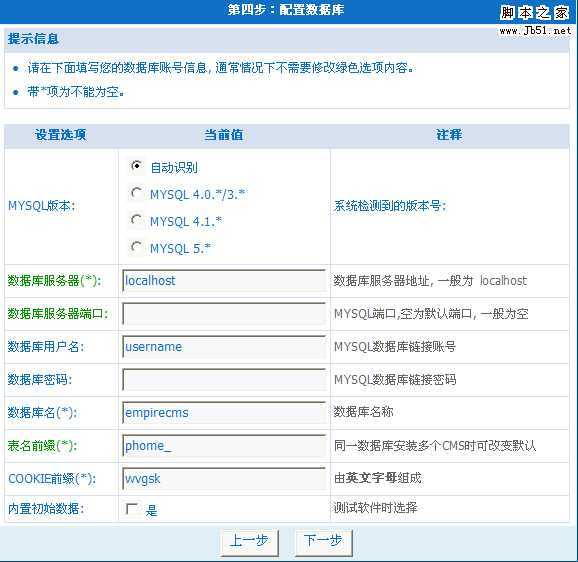Click the 测试软件时选择 note
Image resolution: width=578 pixels, height=562 pixels.
pyautogui.click(x=376, y=508)
